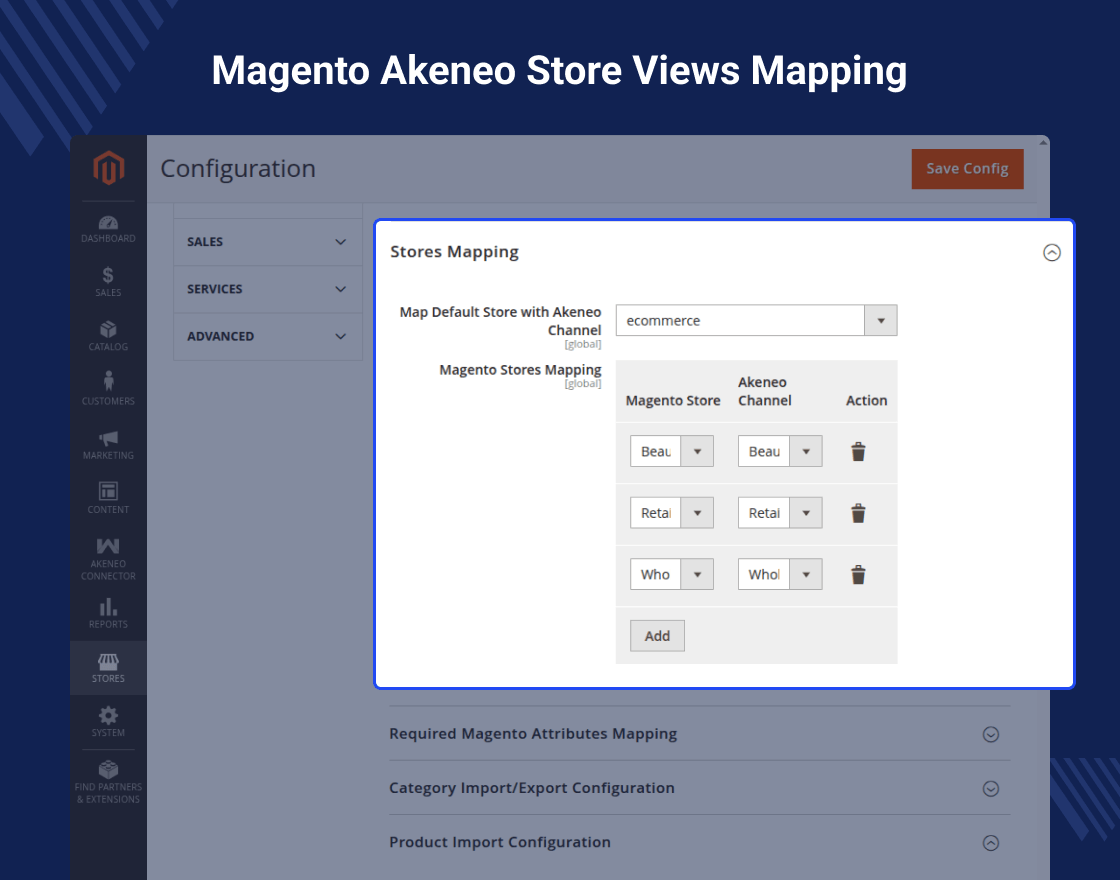Open Akeneo Channel dropdown showing Retai

(780, 513)
